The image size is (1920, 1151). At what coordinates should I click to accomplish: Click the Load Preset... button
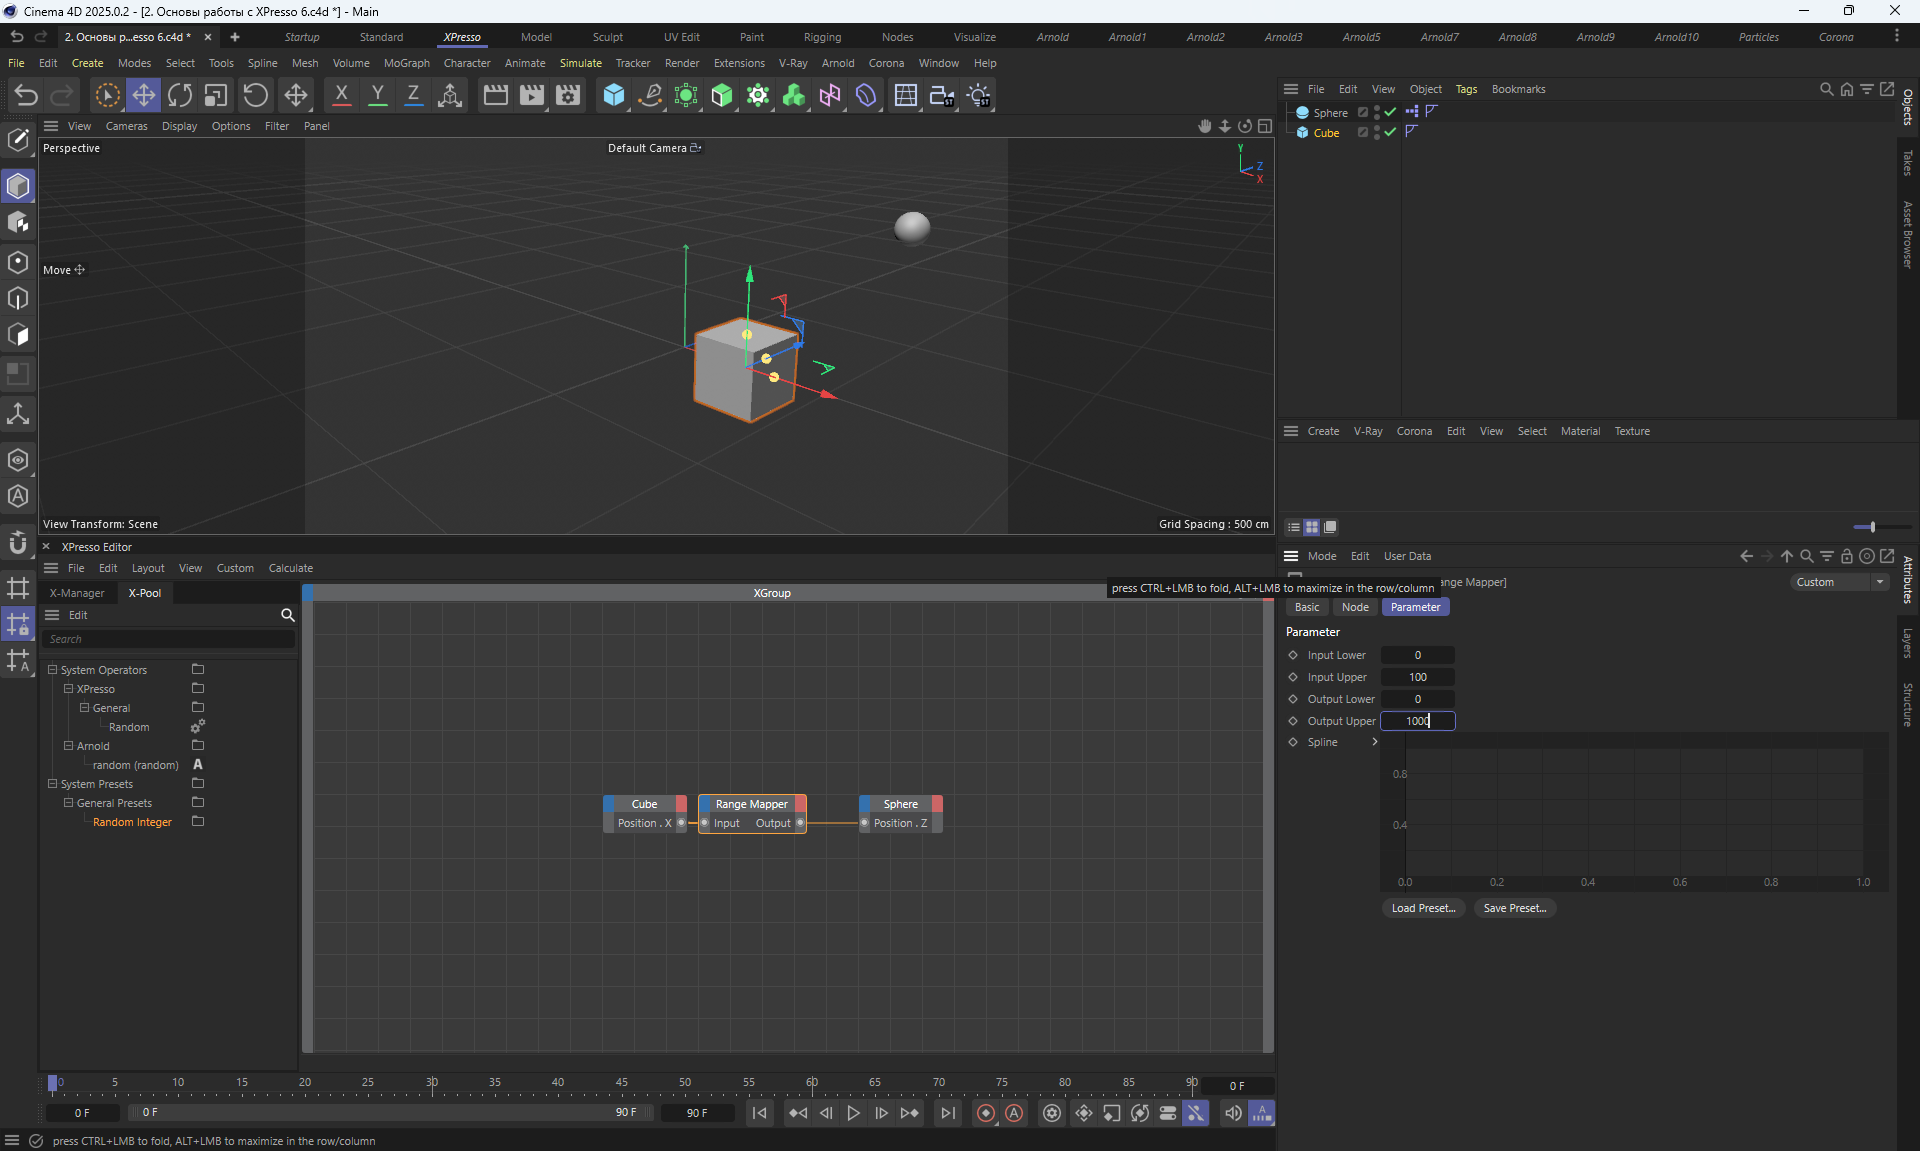pos(1423,908)
